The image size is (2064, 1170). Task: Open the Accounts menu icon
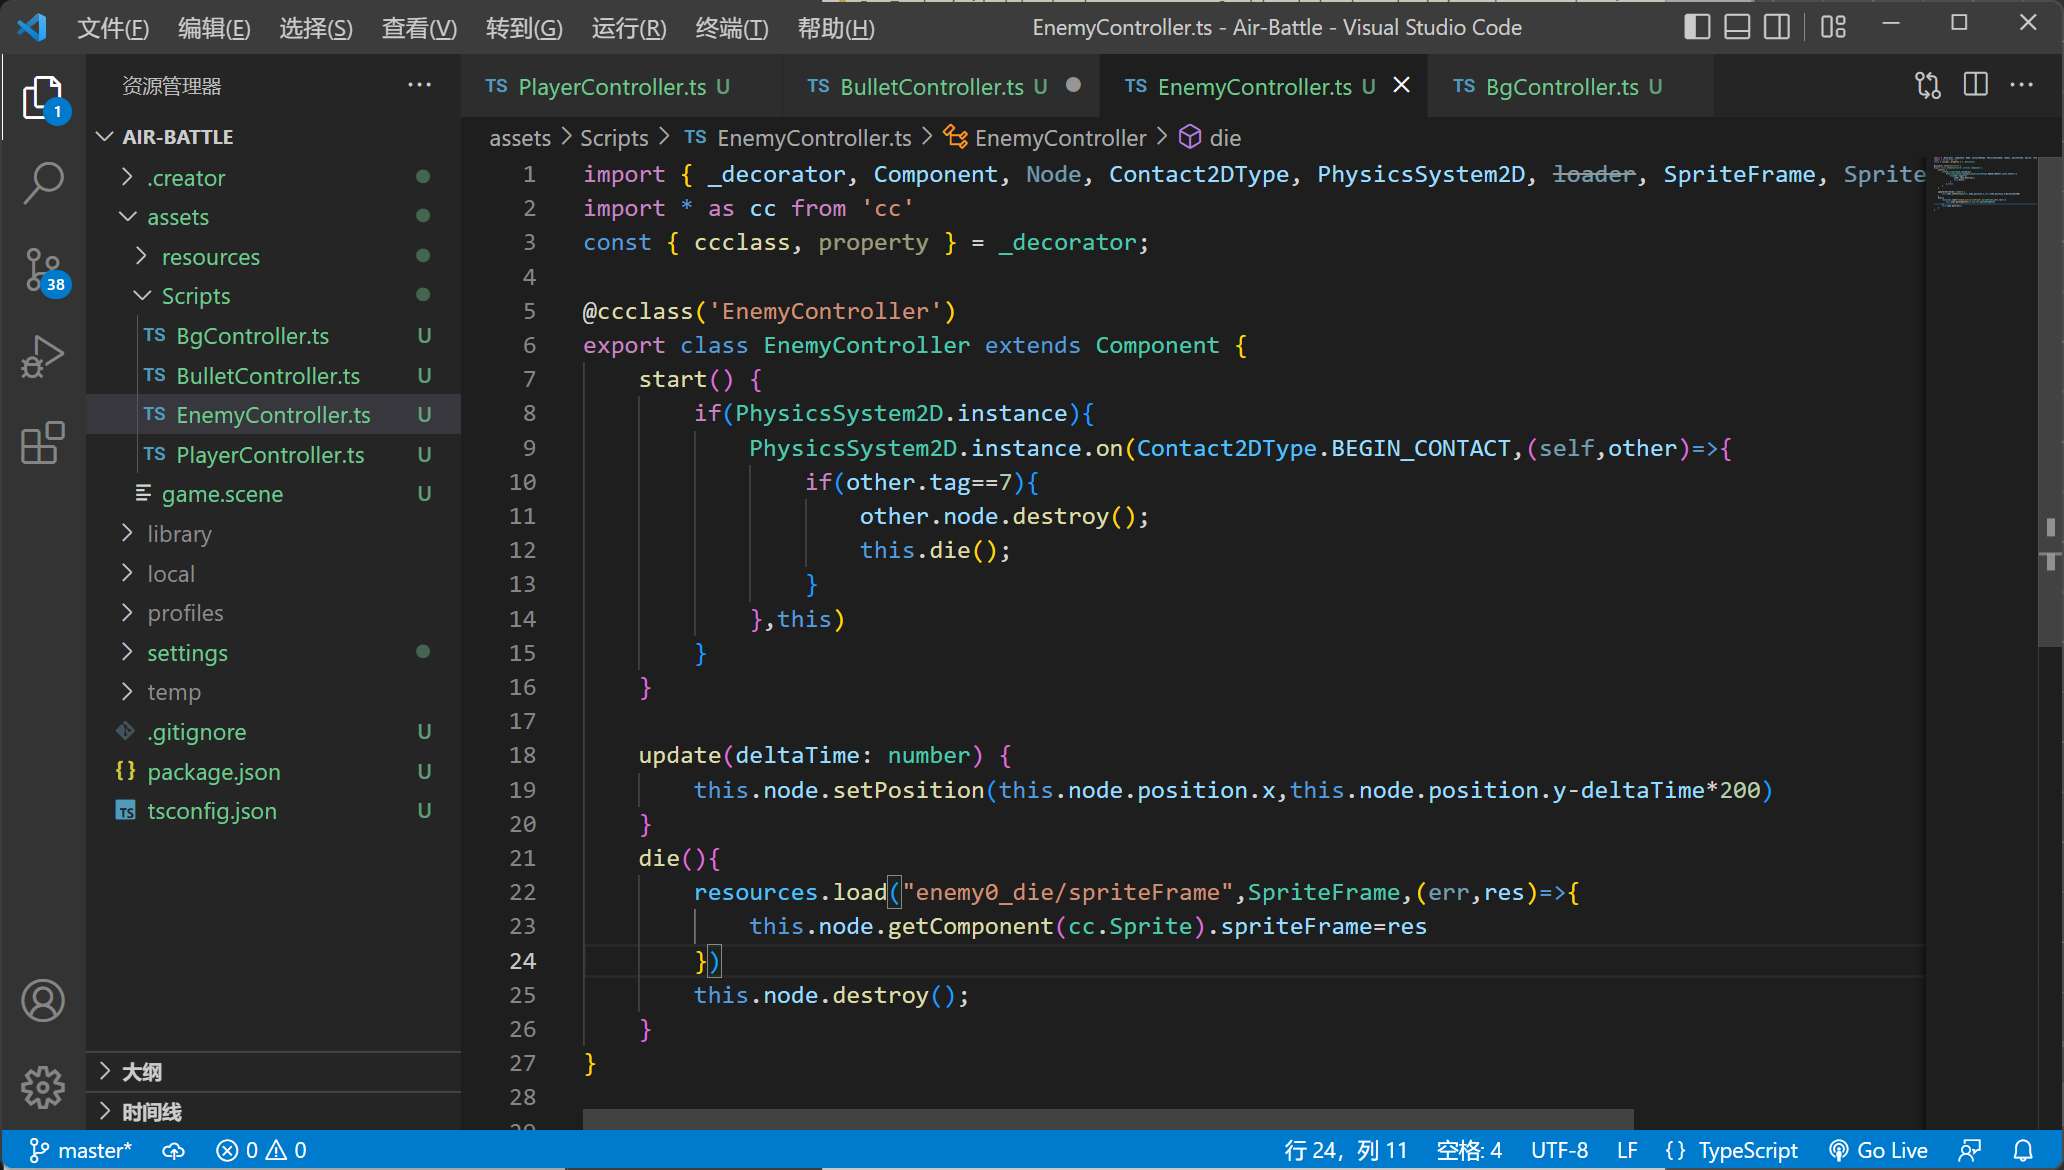(x=43, y=1000)
